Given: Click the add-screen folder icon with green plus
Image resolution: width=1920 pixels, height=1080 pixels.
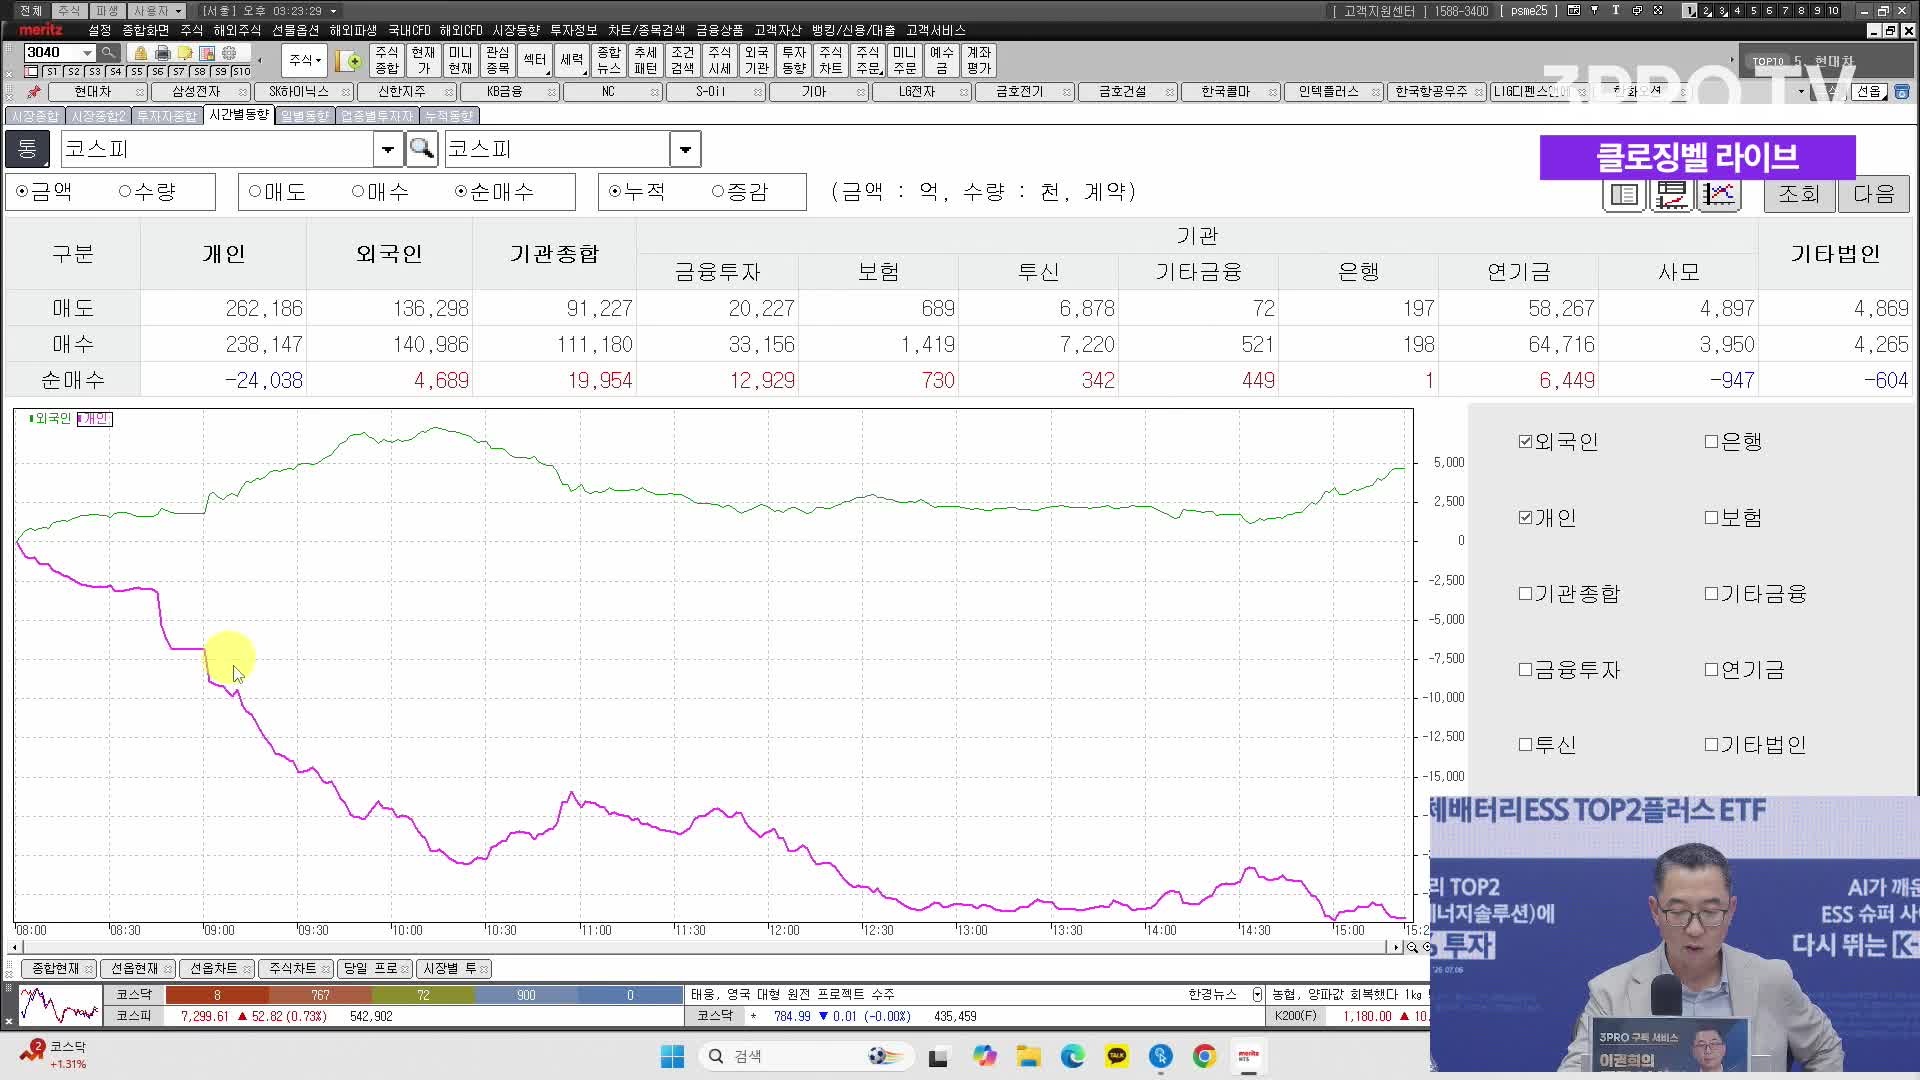Looking at the screenshot, I should pos(349,61).
